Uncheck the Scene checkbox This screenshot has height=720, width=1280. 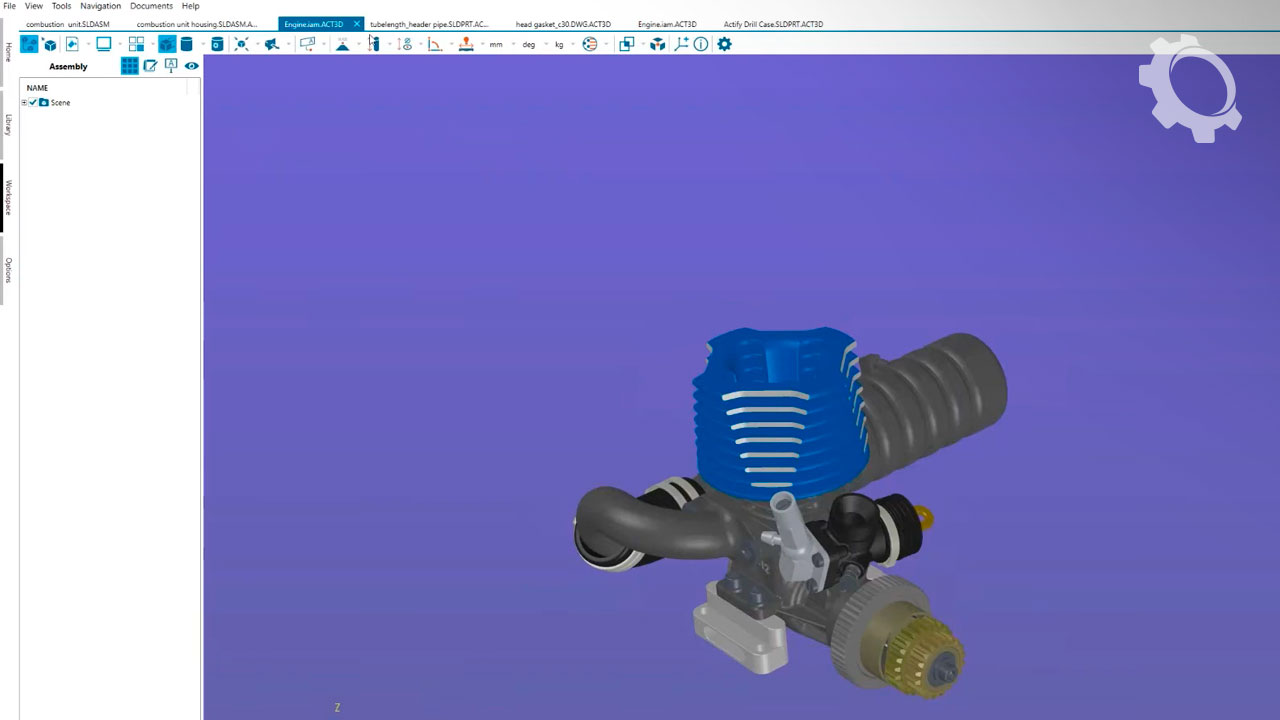click(33, 102)
